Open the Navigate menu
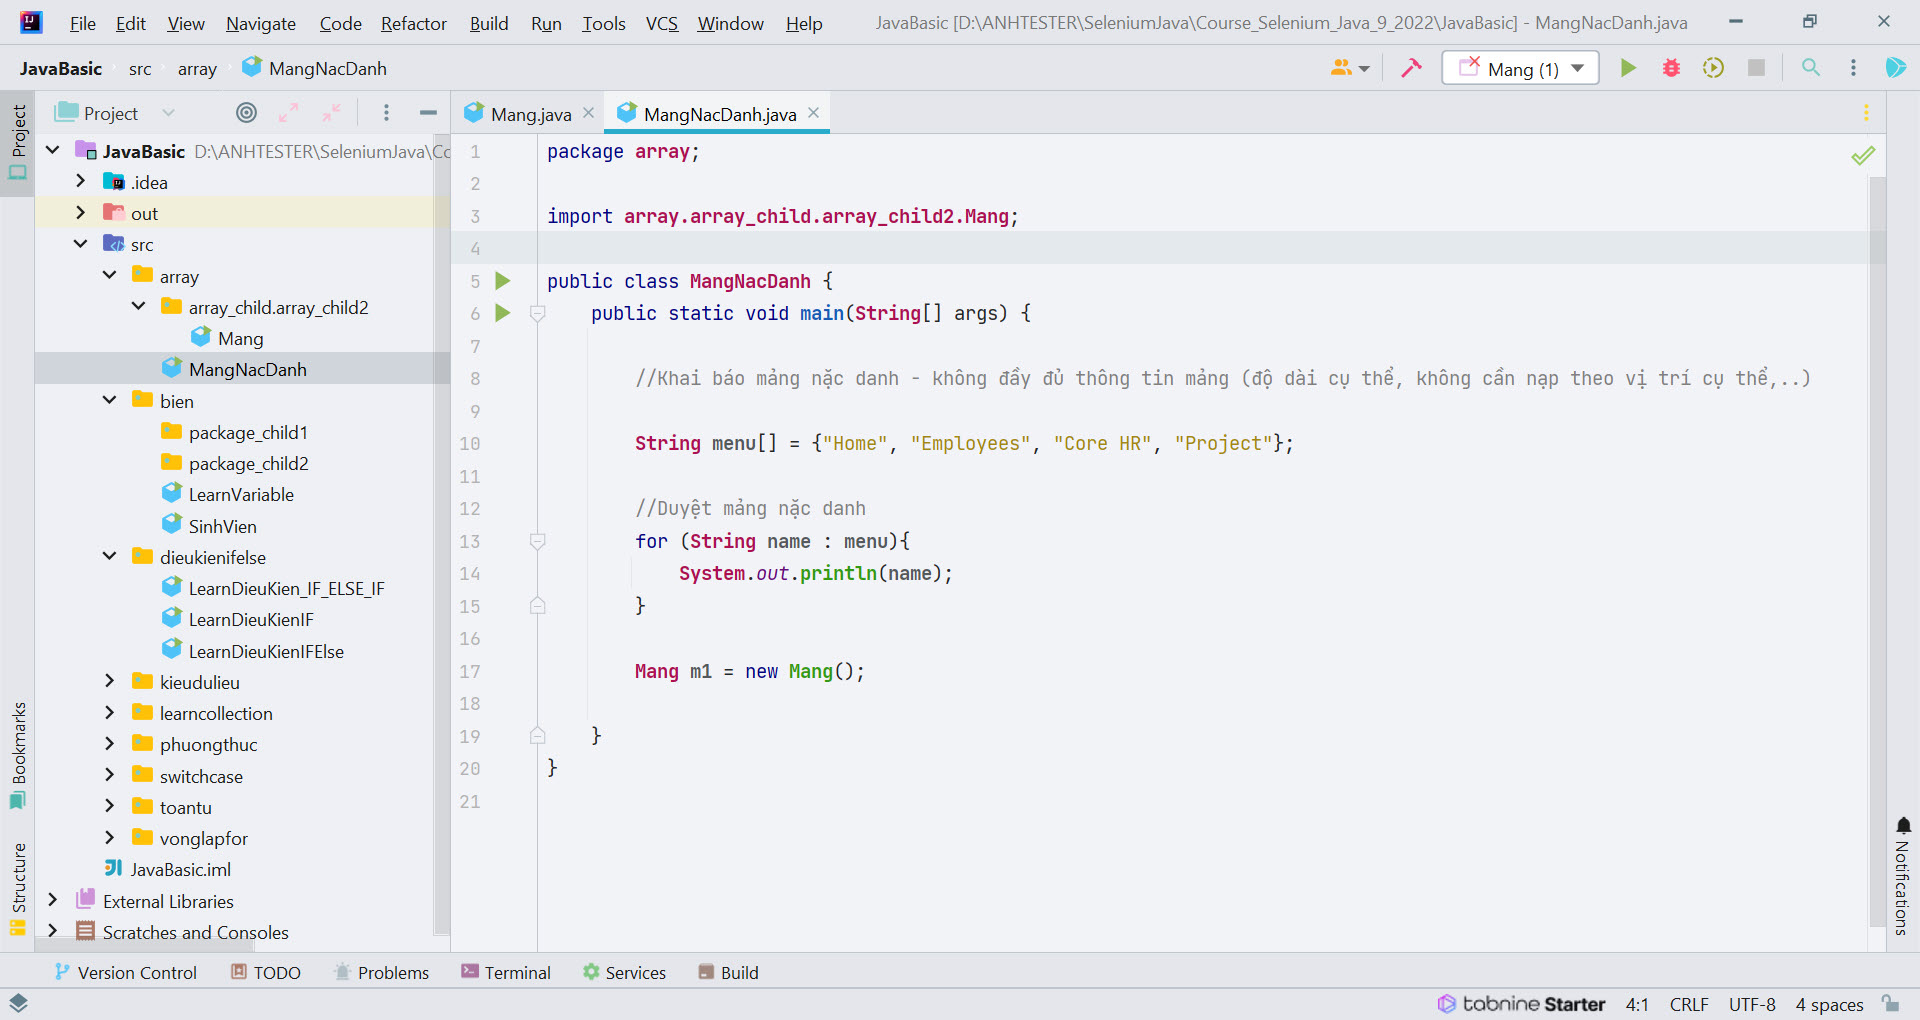 tap(261, 23)
